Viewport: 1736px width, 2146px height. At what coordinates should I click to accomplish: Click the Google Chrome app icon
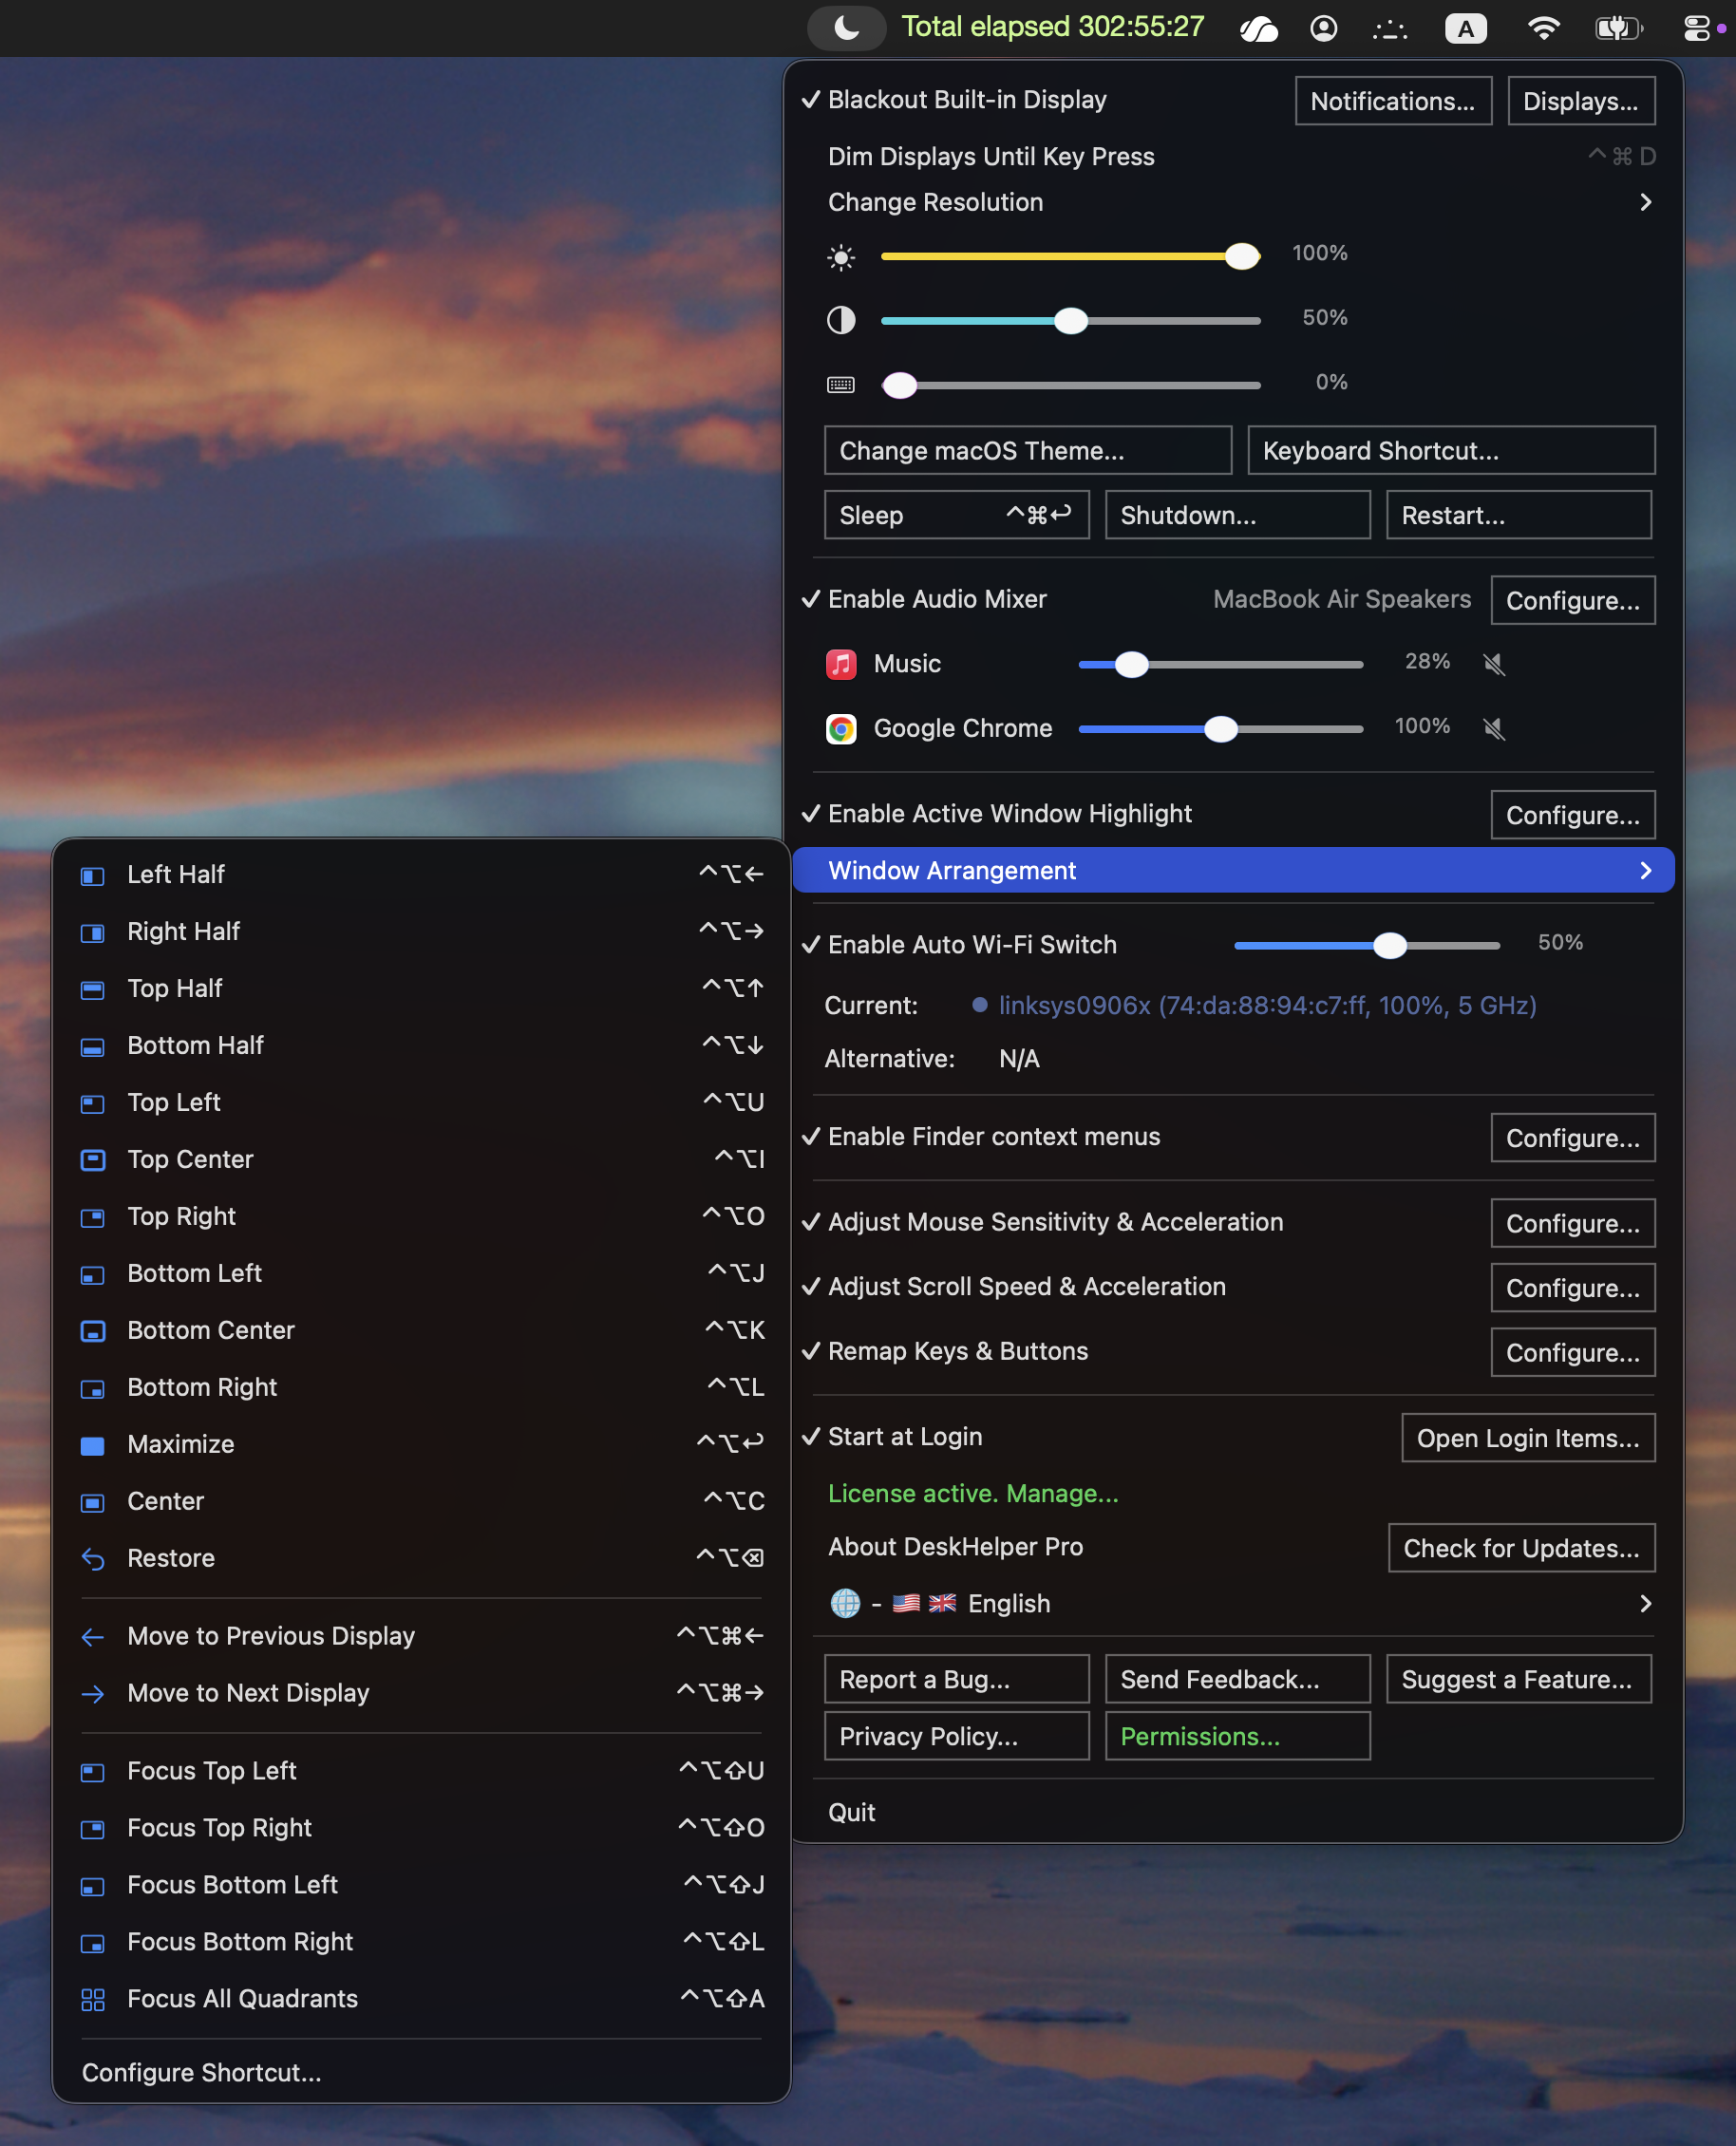pyautogui.click(x=841, y=729)
